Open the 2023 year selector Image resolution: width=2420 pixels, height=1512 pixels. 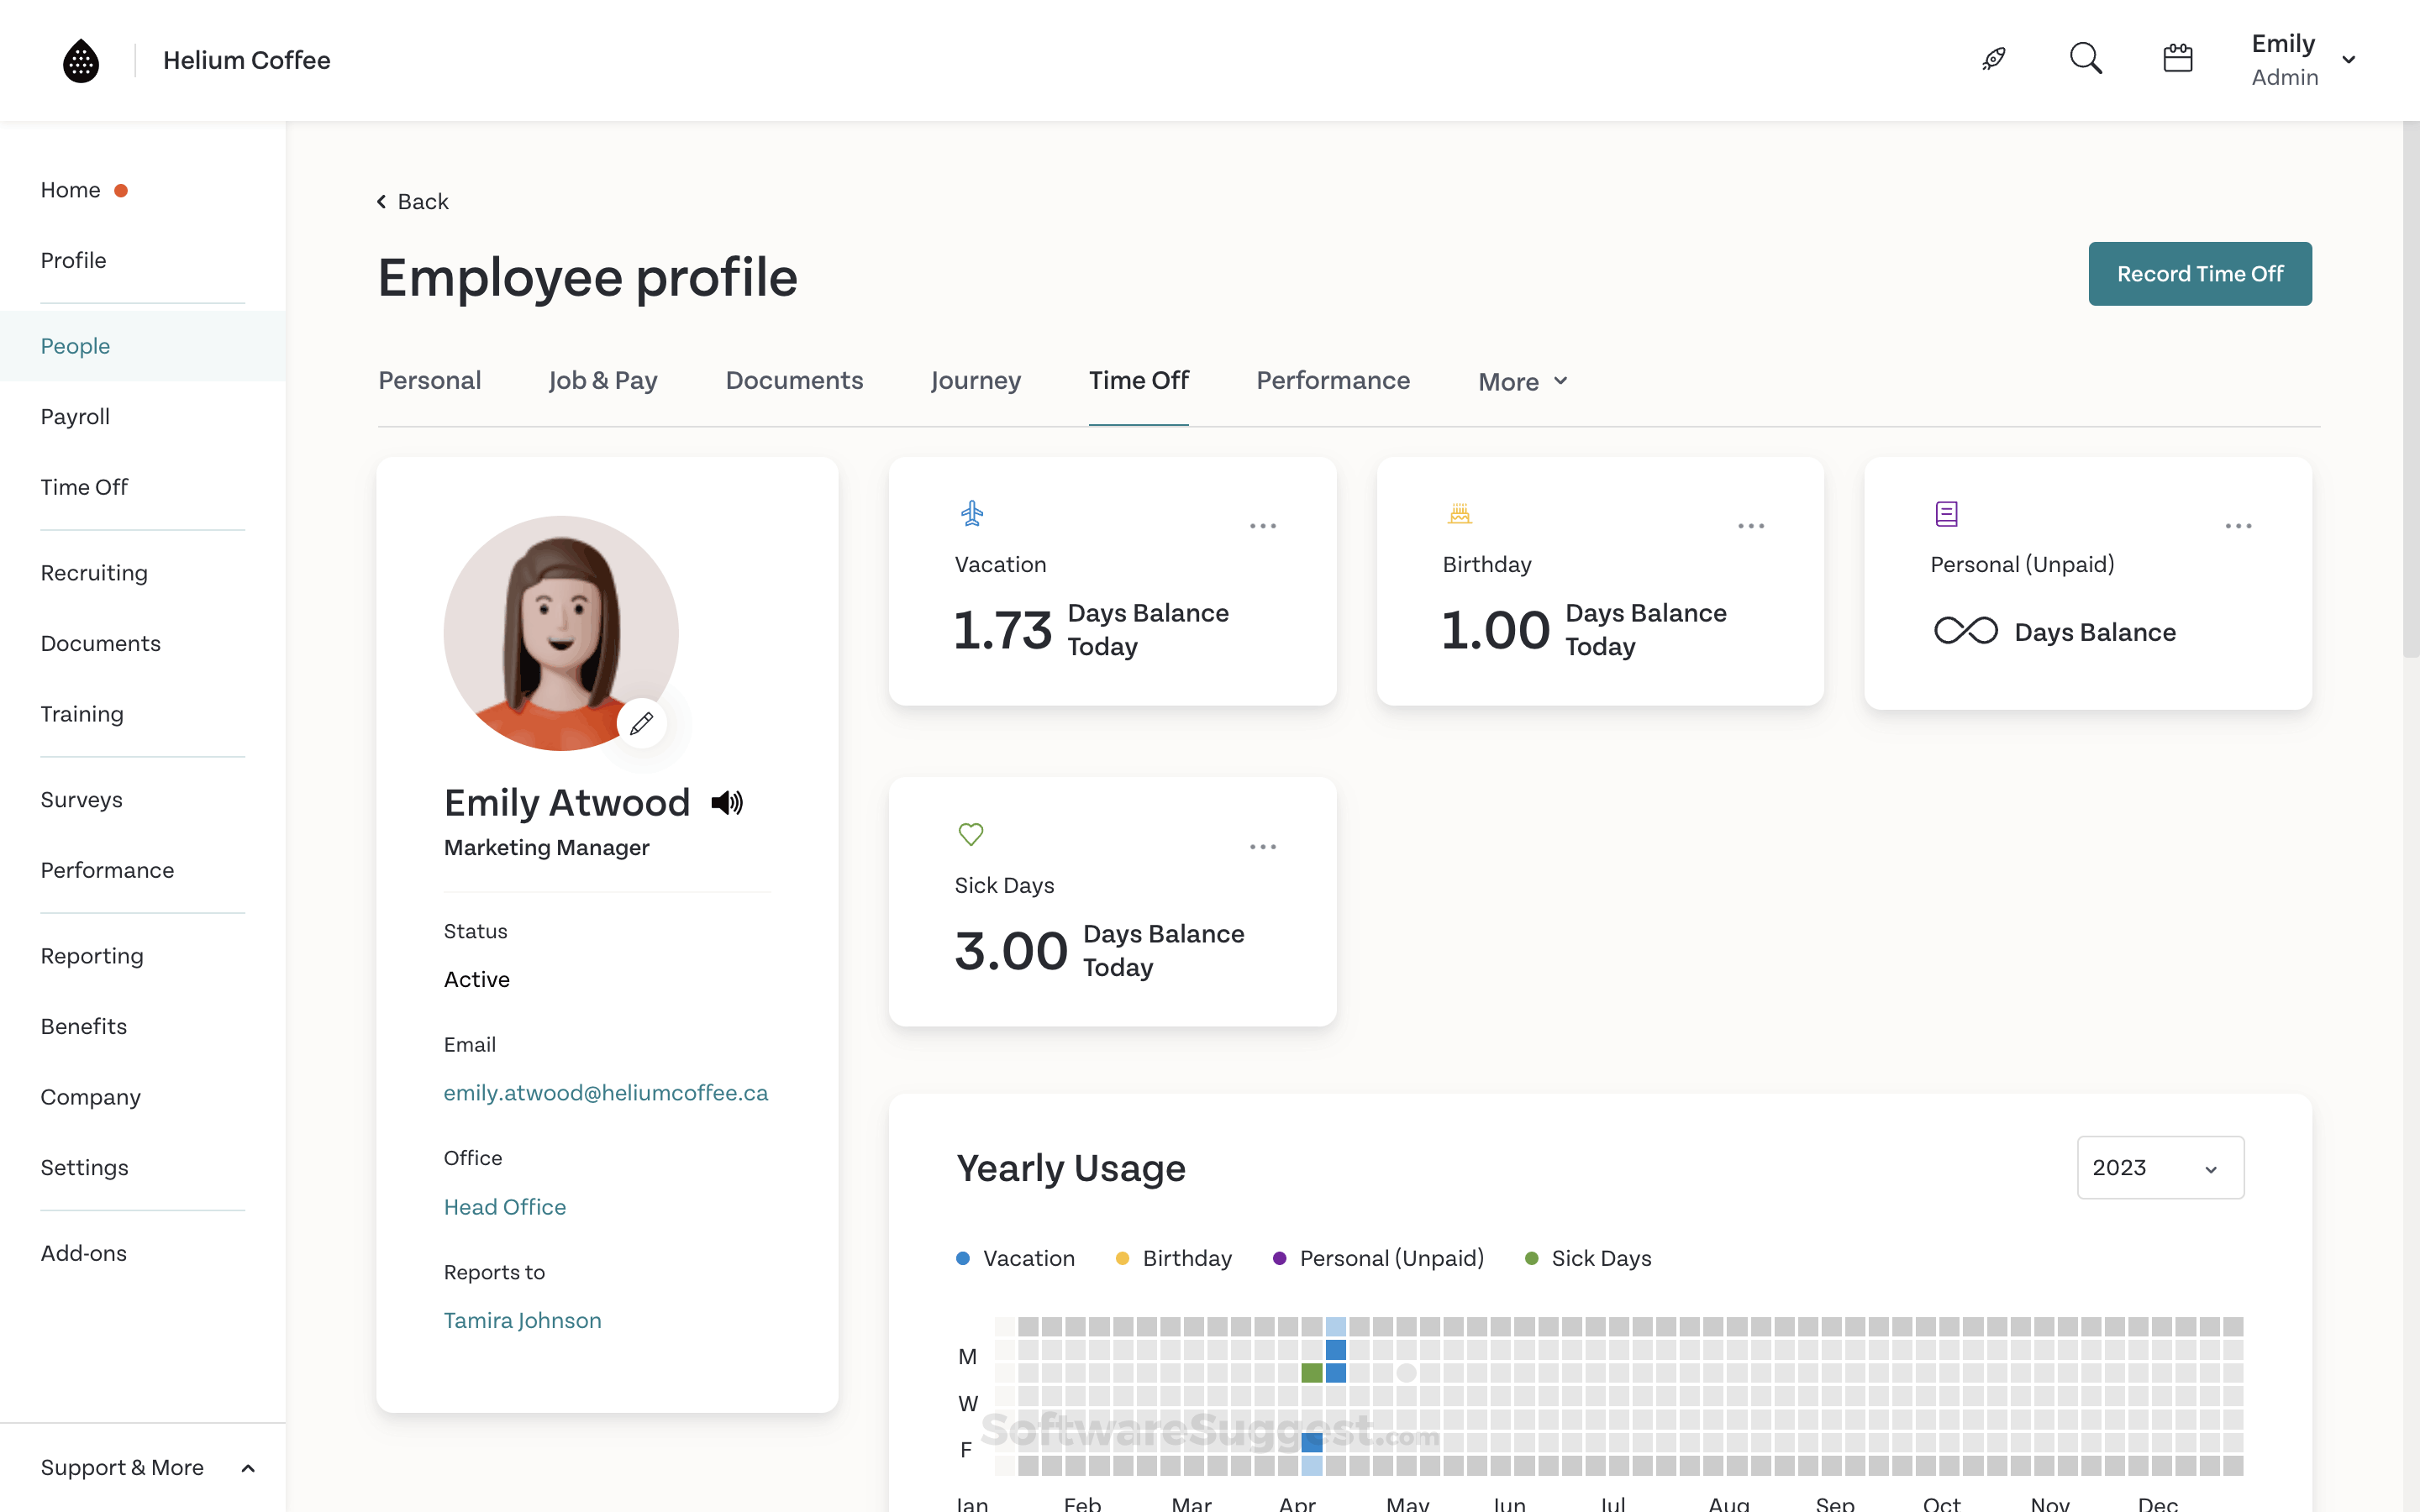coord(2160,1167)
